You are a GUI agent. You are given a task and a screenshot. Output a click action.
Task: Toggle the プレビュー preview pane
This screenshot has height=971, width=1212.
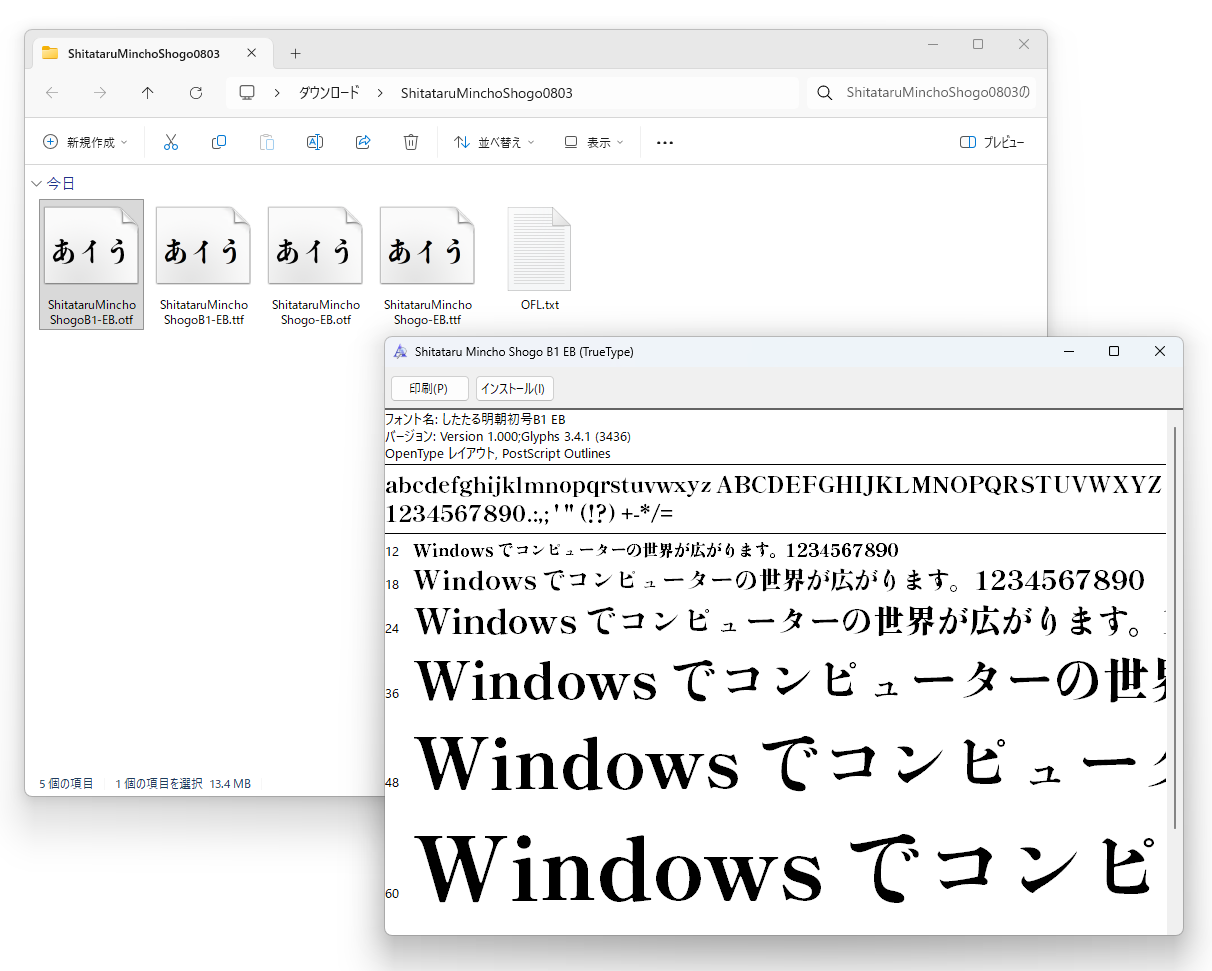(992, 142)
